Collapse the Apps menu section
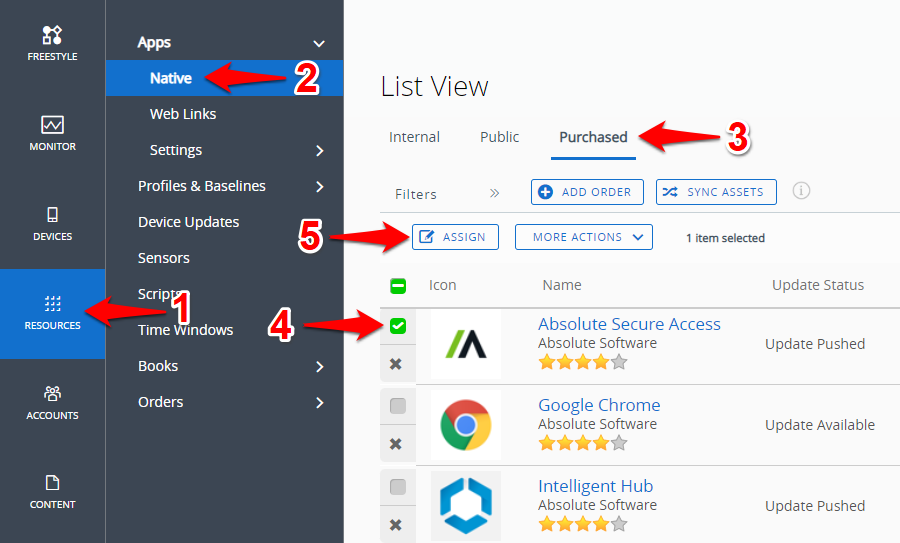Viewport: 900px width, 543px height. pyautogui.click(x=319, y=44)
